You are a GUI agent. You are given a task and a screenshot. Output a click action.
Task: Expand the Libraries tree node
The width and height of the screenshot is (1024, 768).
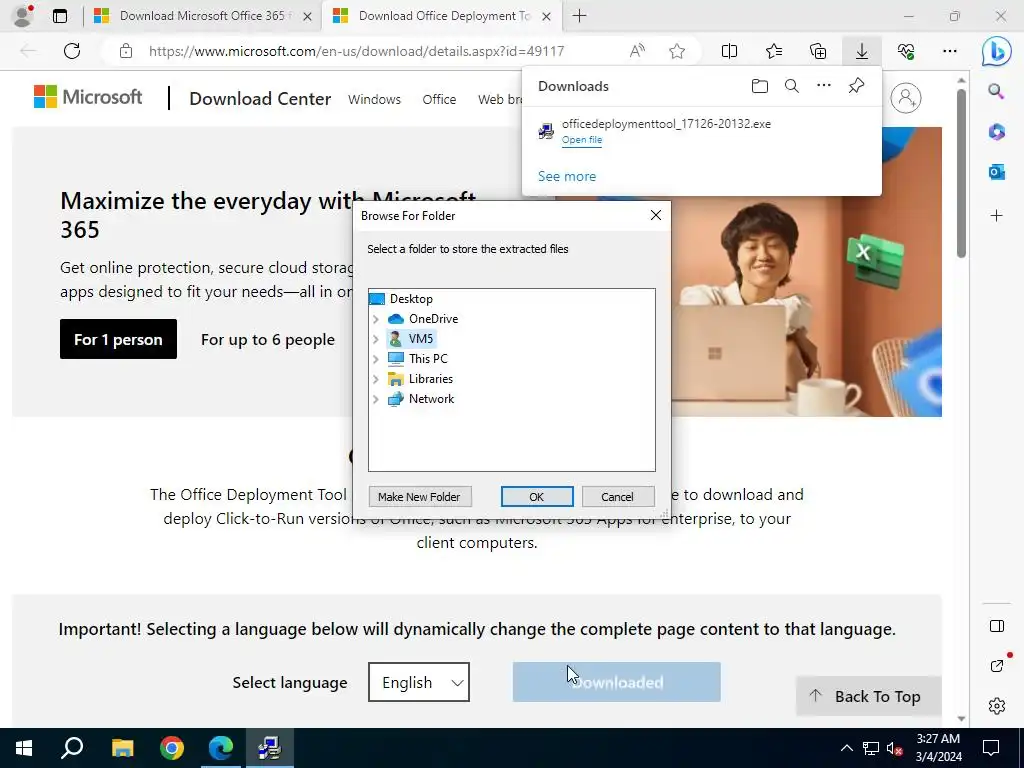click(x=376, y=379)
